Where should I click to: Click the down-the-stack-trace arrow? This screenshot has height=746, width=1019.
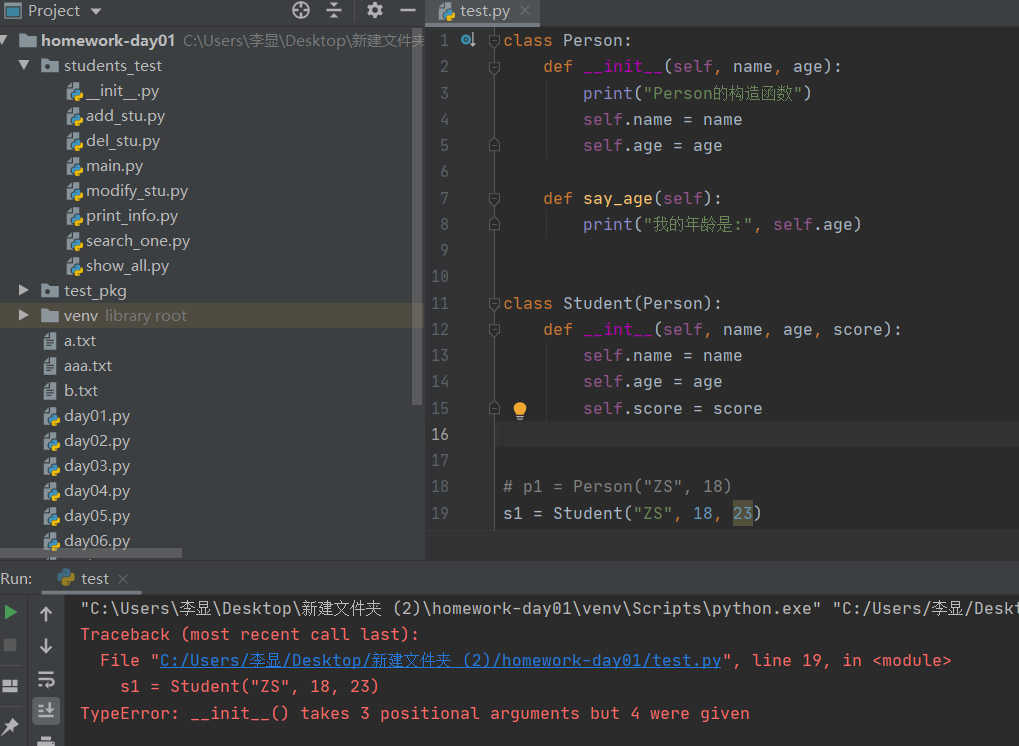click(46, 646)
